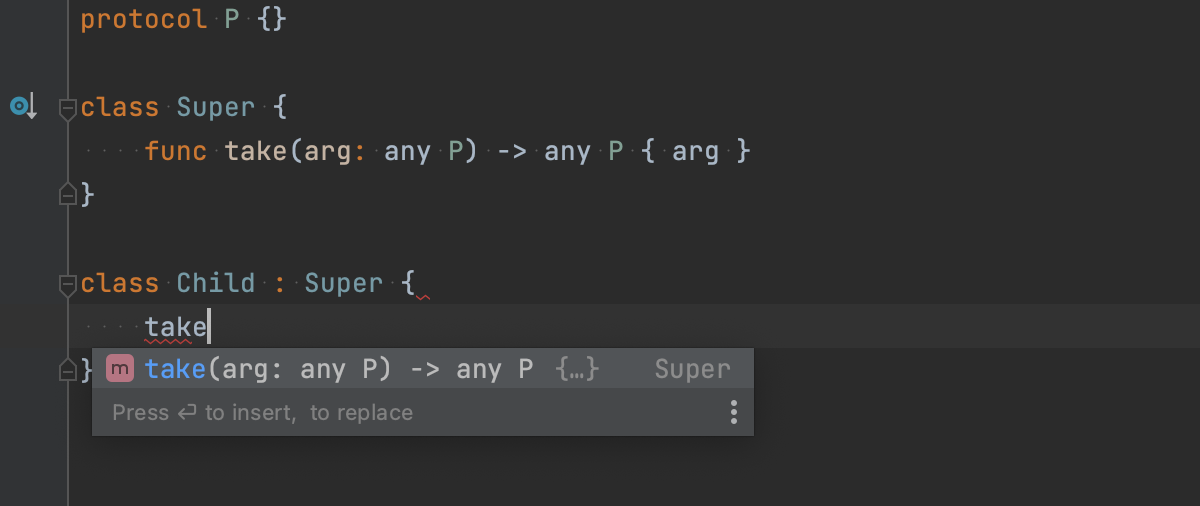Screen dimensions: 1200x506
Task: Click the Child class name
Action: tap(215, 283)
